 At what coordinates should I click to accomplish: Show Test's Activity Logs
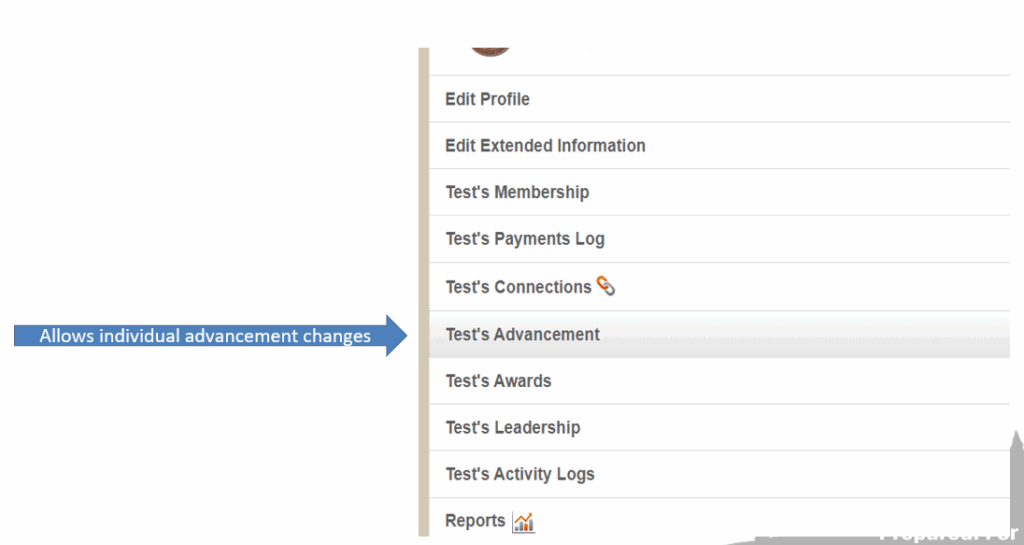point(520,474)
